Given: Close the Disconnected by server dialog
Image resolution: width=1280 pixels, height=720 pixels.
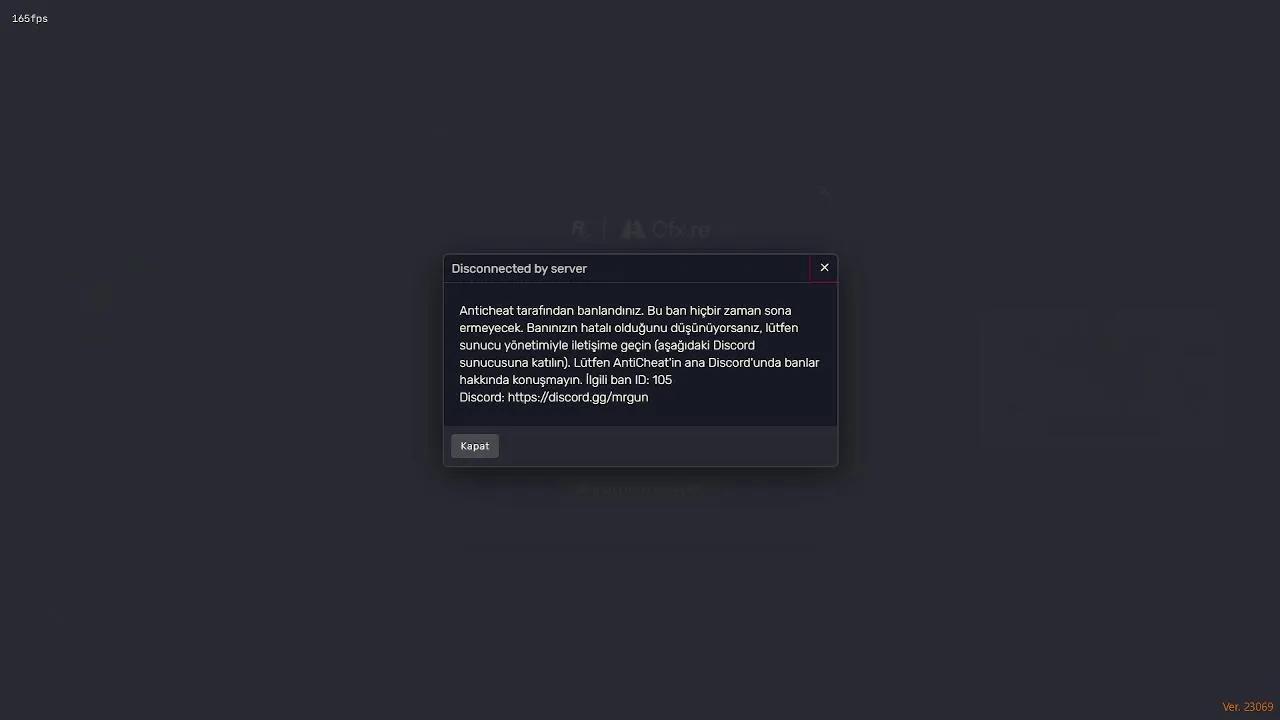Looking at the screenshot, I should click(x=824, y=268).
